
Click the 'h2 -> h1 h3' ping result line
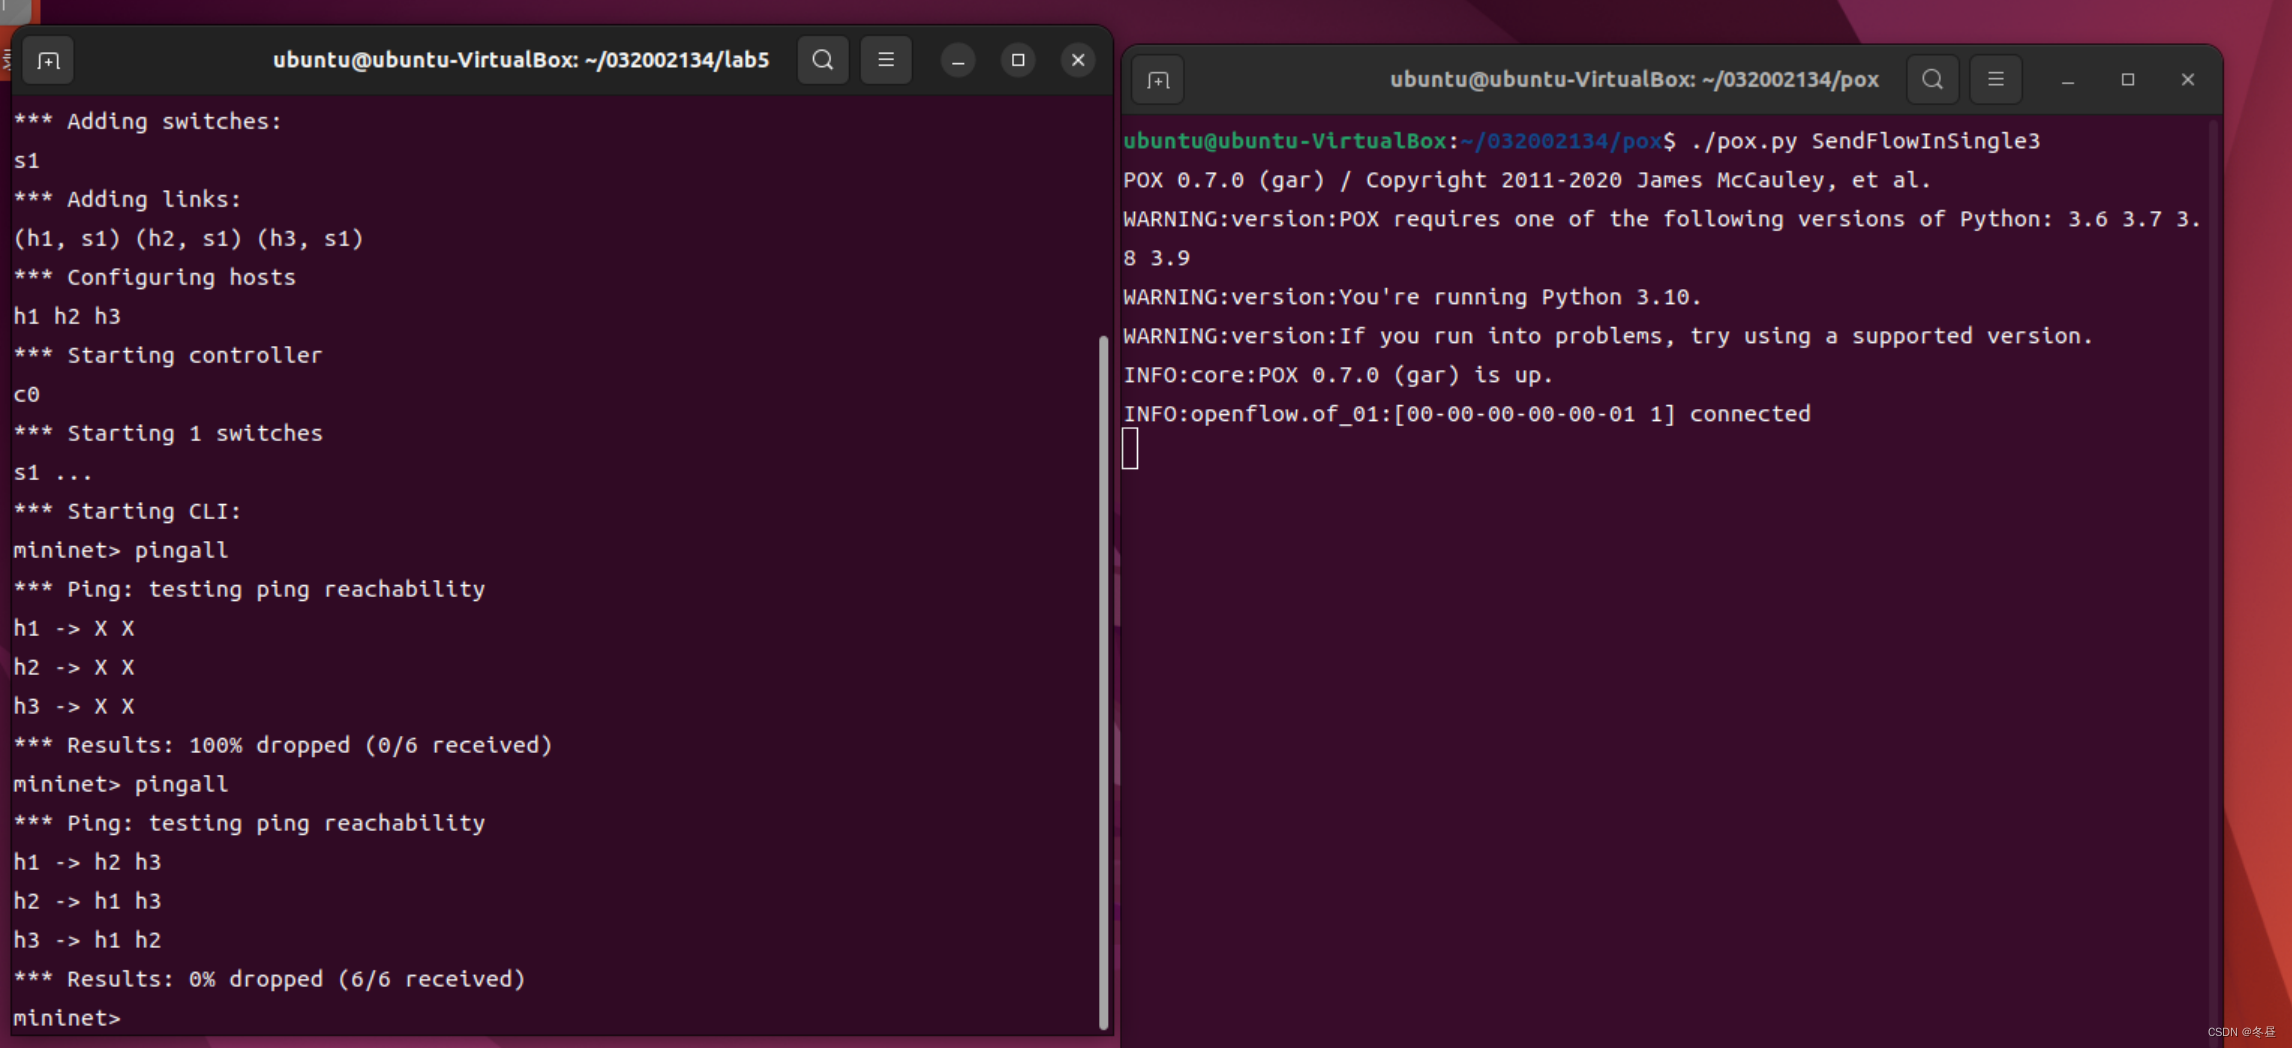pyautogui.click(x=87, y=901)
